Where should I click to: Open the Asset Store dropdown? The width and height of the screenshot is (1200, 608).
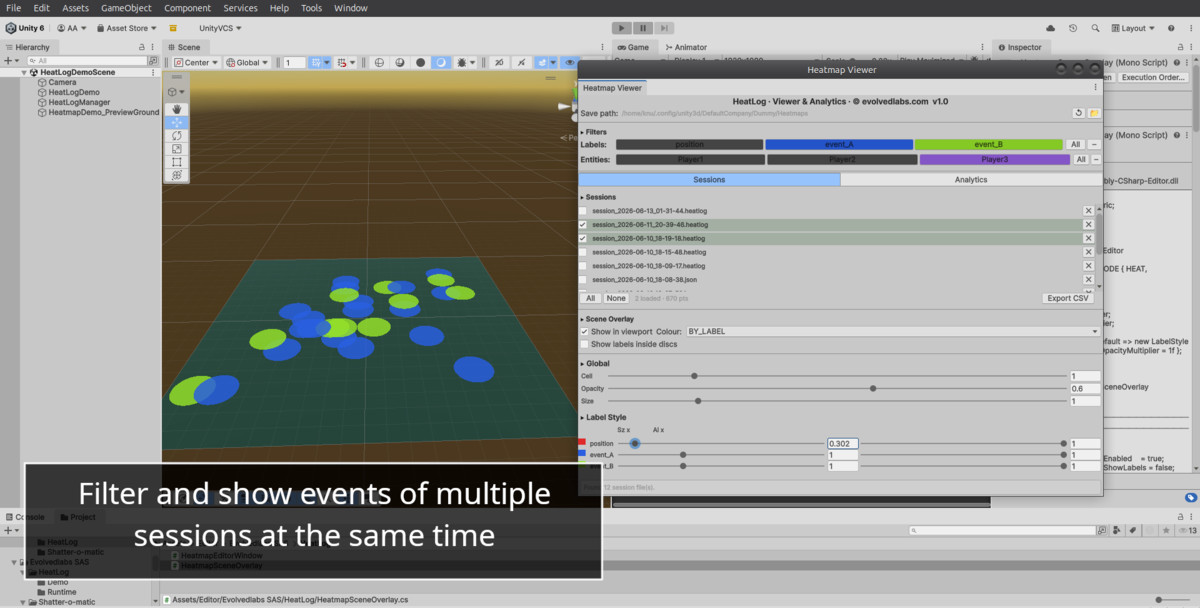point(125,28)
